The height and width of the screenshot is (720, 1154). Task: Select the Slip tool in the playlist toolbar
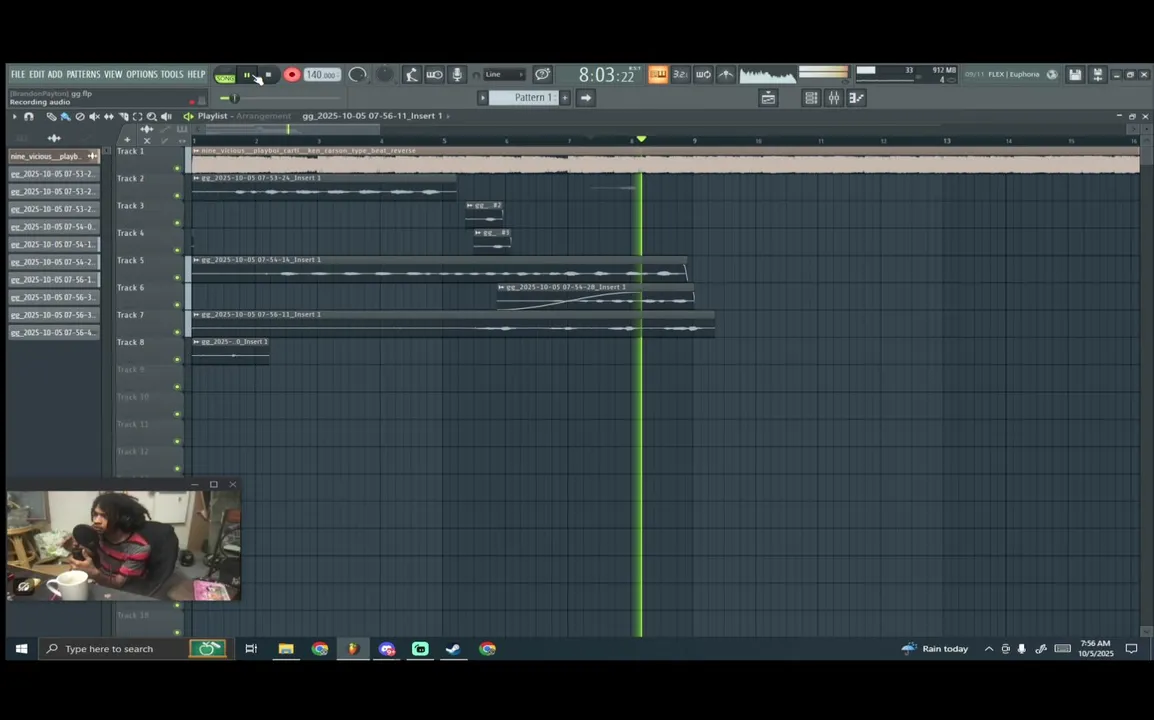coord(109,116)
